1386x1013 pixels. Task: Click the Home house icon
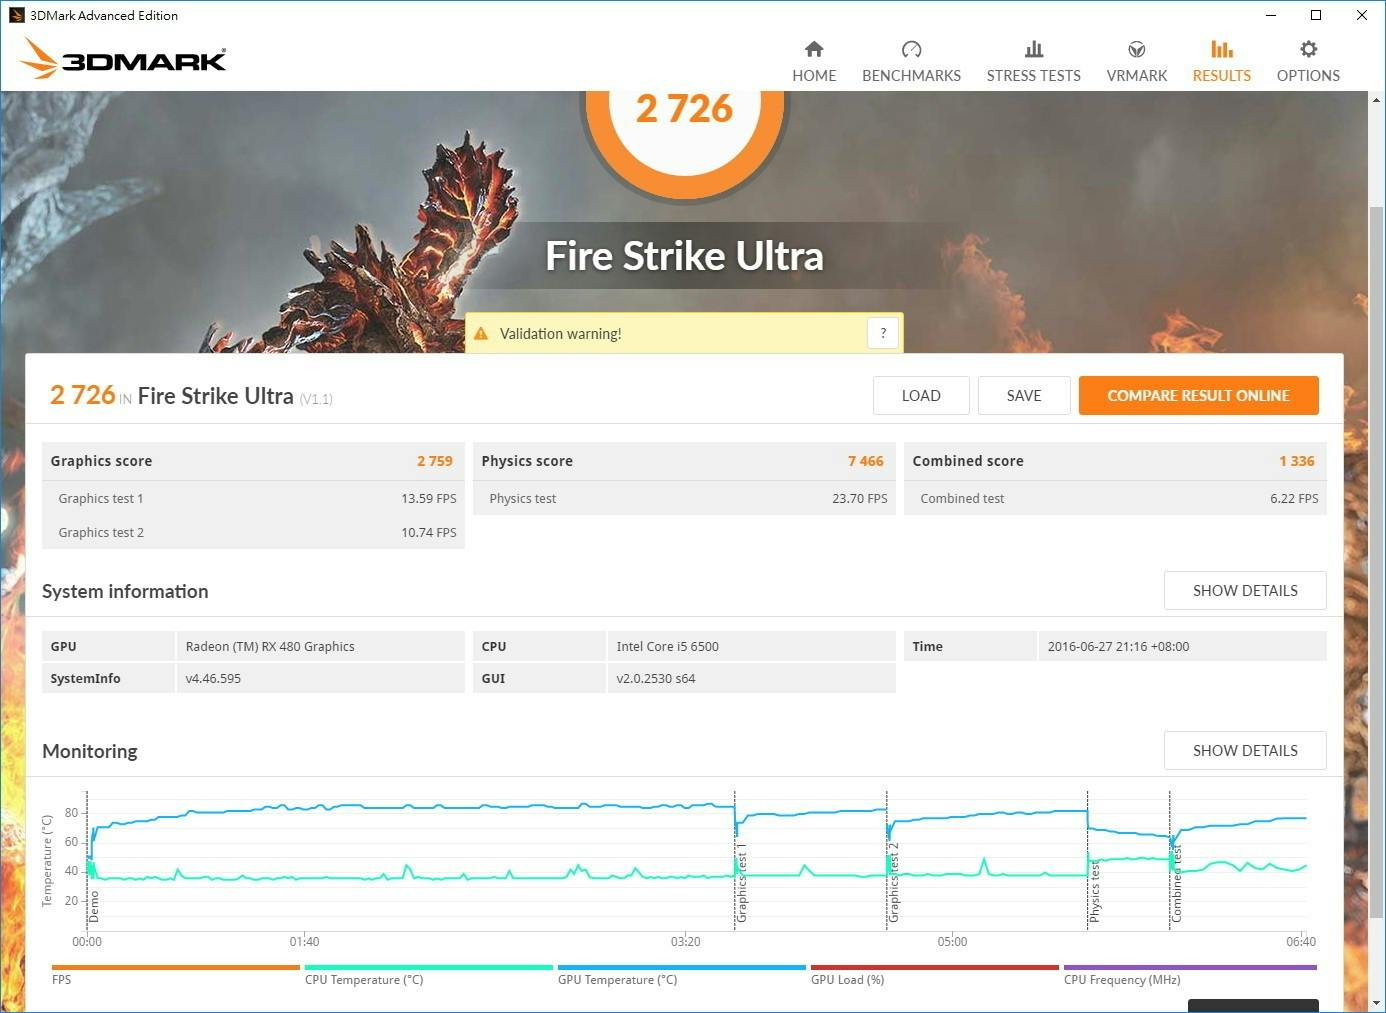click(814, 49)
